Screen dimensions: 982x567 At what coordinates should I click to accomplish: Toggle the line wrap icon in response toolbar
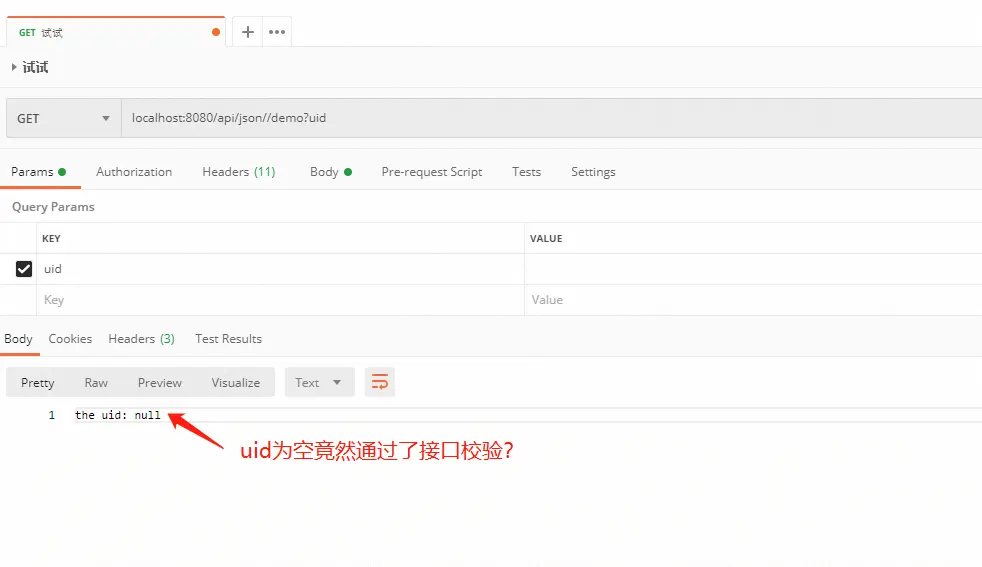pos(380,382)
